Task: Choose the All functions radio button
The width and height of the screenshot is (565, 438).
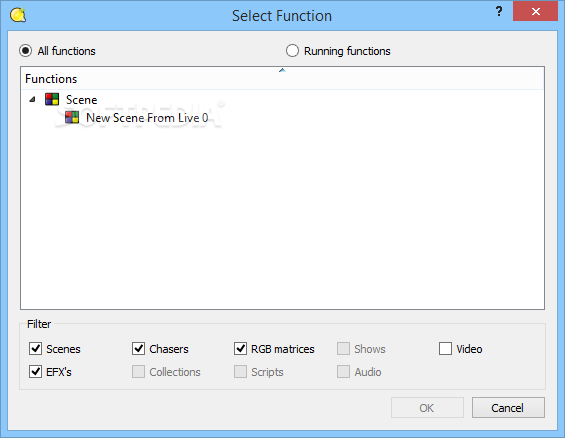Action: tap(26, 51)
